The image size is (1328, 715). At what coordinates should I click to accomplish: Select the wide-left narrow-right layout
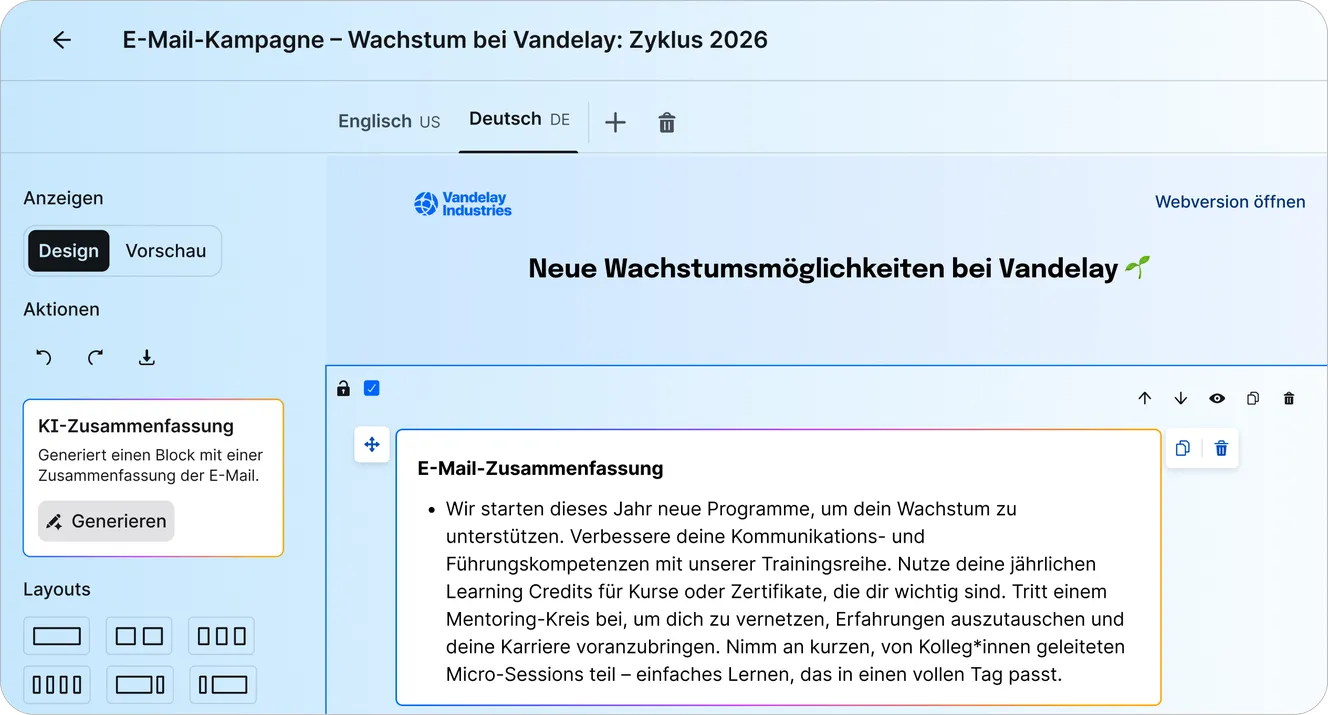pos(139,685)
